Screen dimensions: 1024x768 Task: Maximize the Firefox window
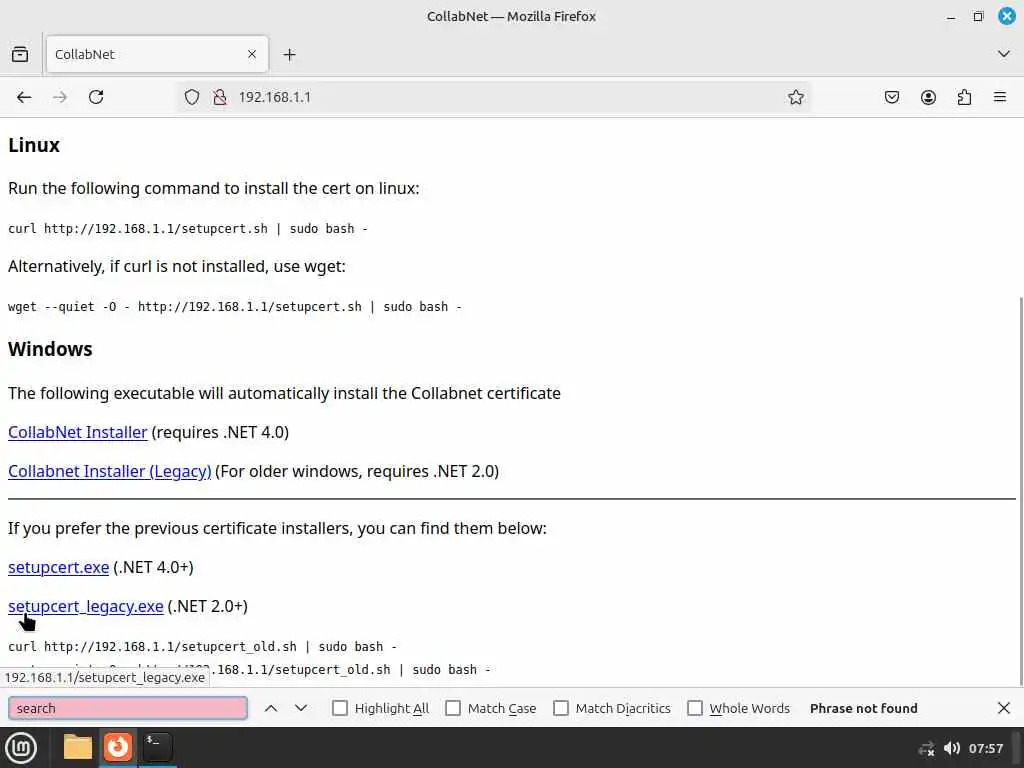978,16
